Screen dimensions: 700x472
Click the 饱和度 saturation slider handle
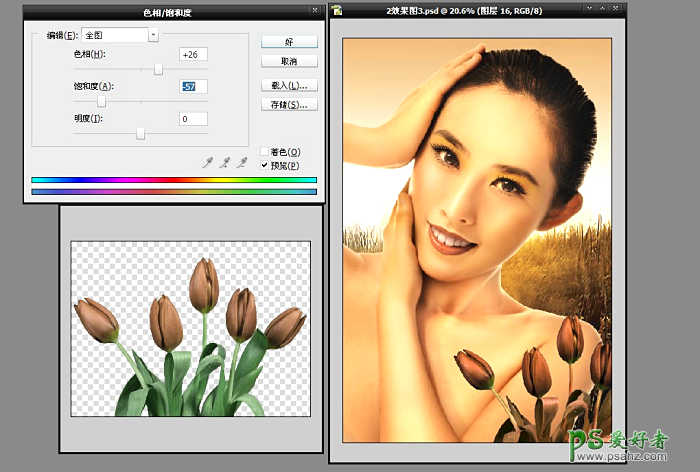pos(101,102)
